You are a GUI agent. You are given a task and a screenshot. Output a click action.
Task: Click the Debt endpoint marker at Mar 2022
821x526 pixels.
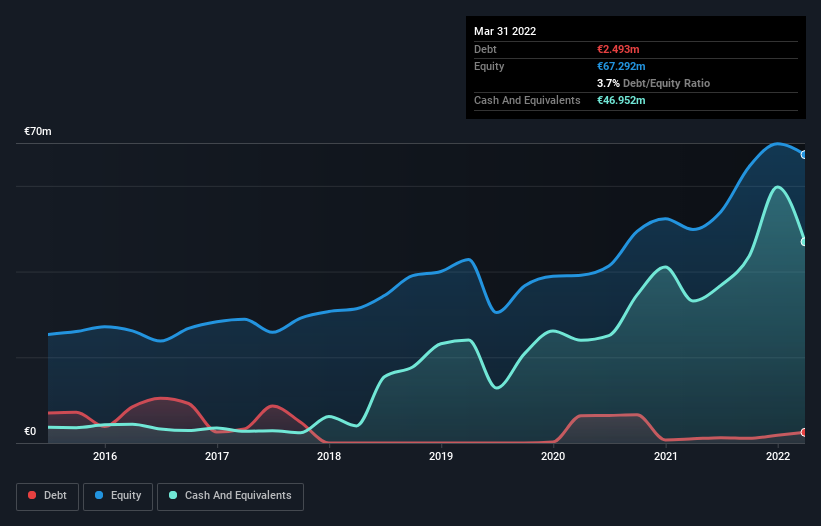click(x=804, y=432)
